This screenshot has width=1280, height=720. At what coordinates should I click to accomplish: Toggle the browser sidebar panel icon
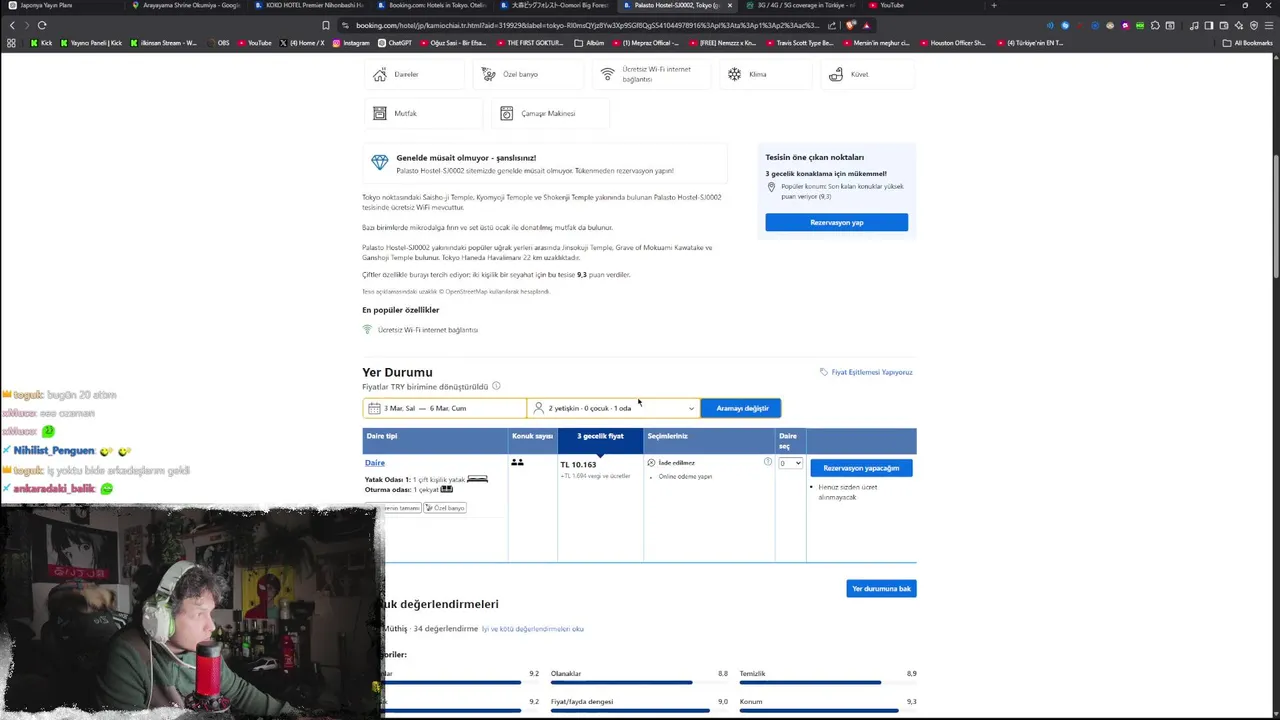click(1209, 25)
